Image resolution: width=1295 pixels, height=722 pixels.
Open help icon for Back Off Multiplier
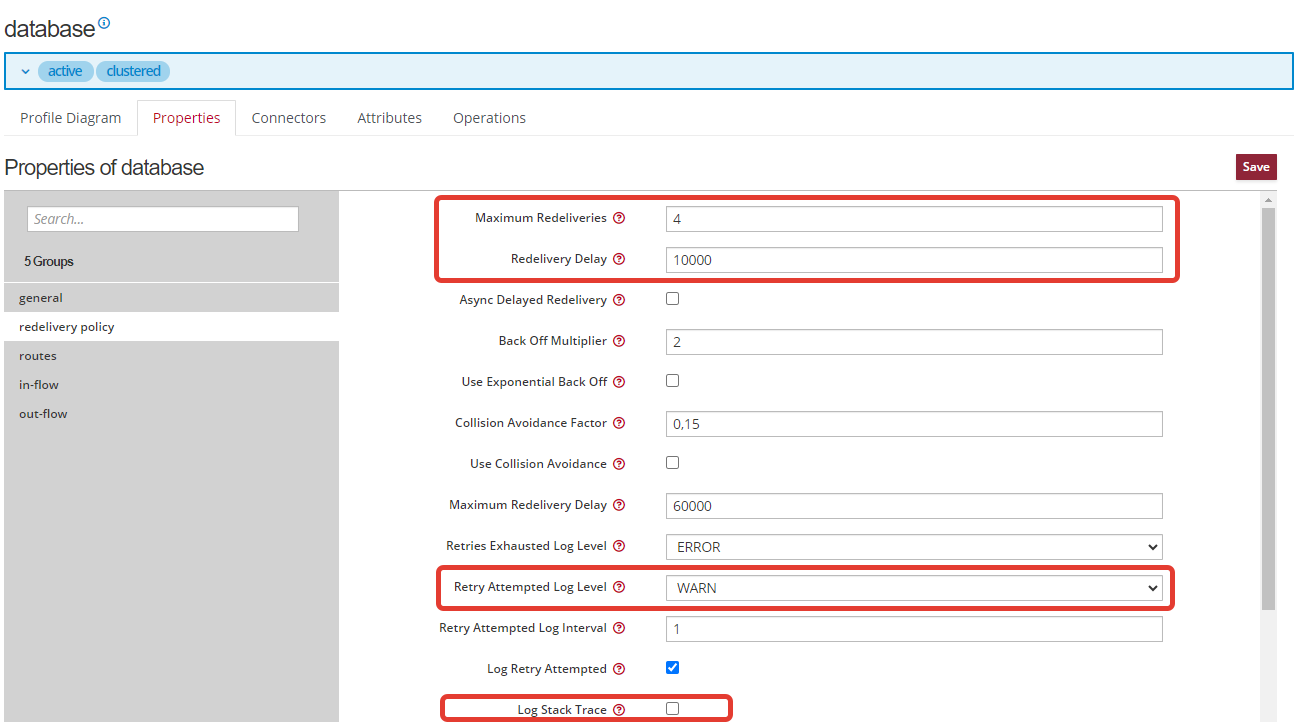619,341
